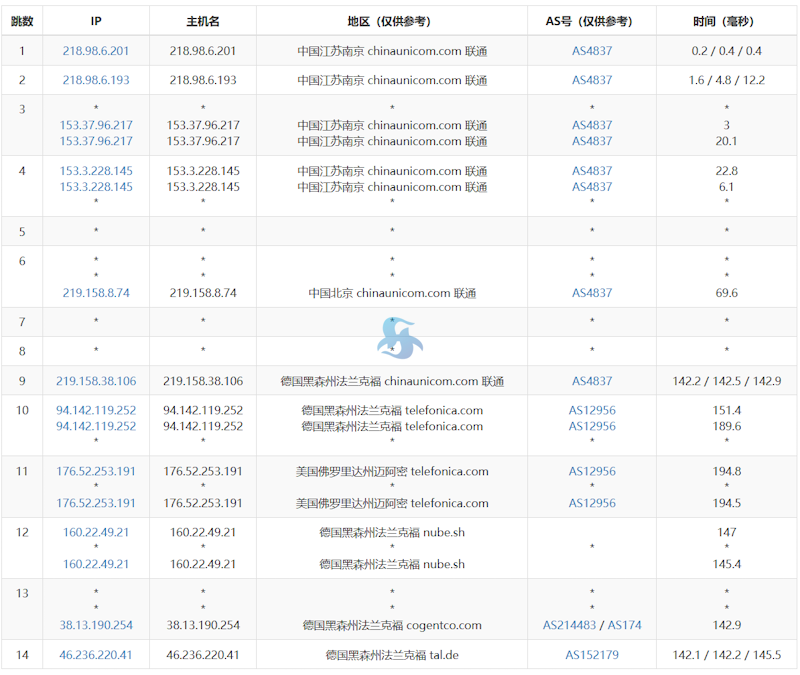This screenshot has height=675, width=800.
Task: Open the AS174 link
Action: pyautogui.click(x=625, y=625)
